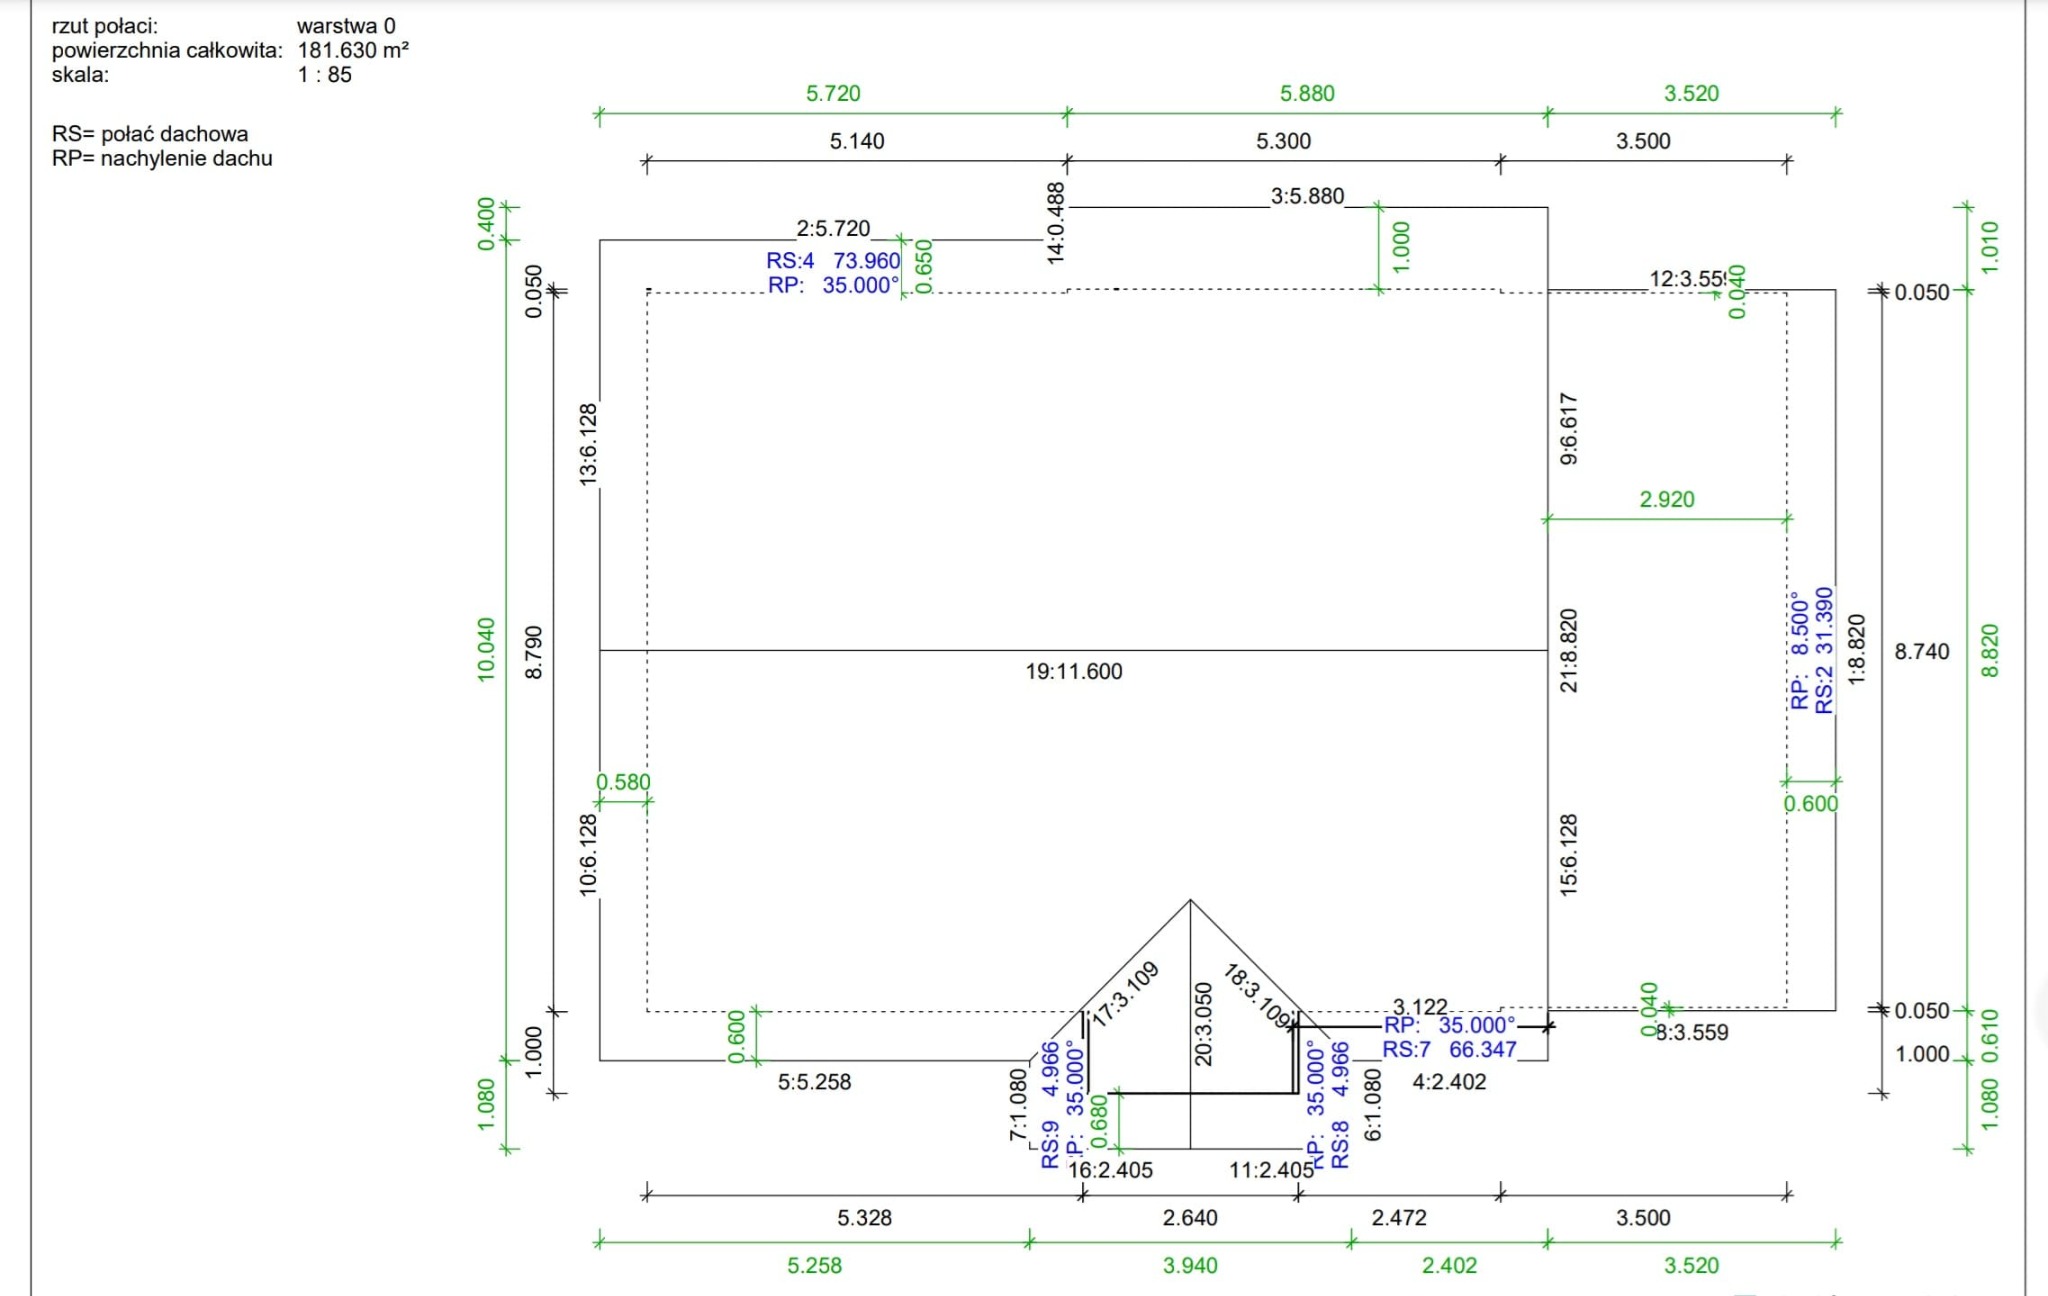
Task: Click the edge label 3:5.880
Action: (x=1307, y=196)
